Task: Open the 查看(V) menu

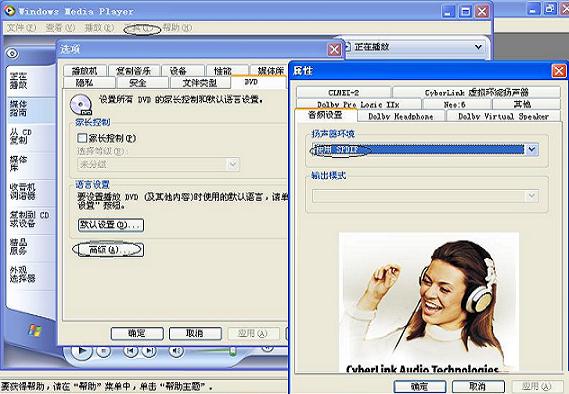Action: (60, 28)
